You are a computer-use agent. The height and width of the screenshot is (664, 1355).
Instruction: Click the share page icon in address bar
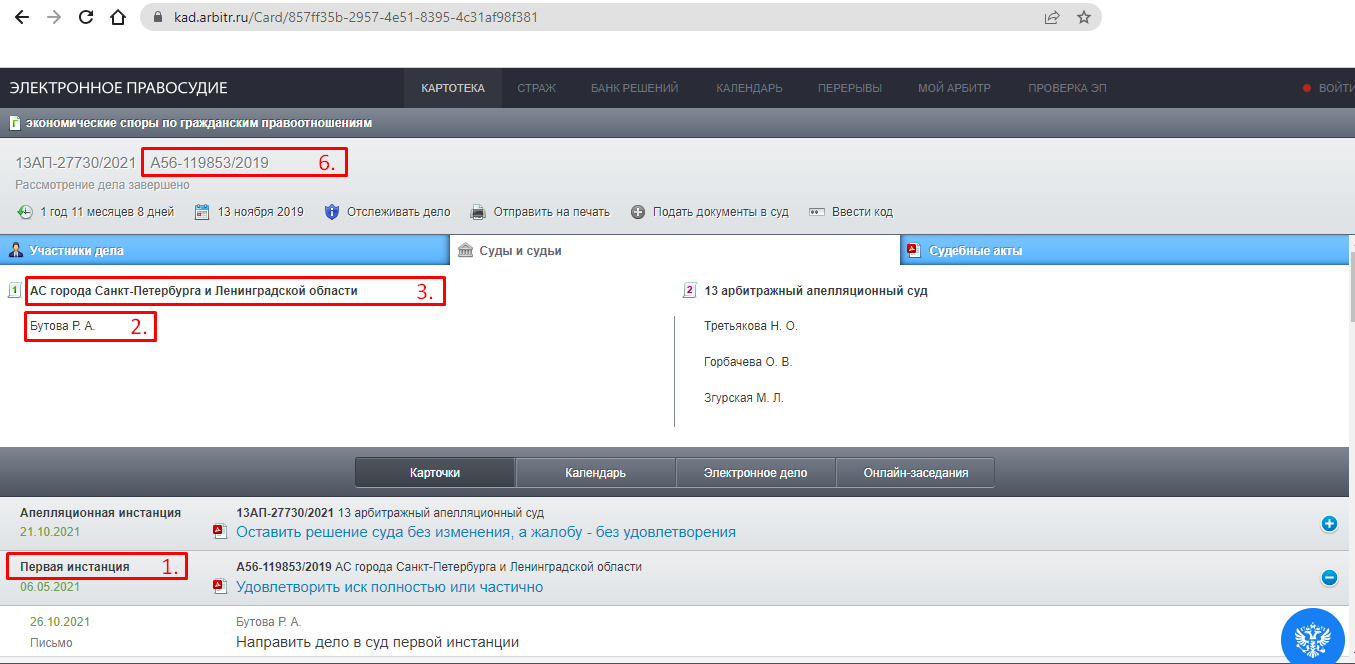pyautogui.click(x=1052, y=17)
